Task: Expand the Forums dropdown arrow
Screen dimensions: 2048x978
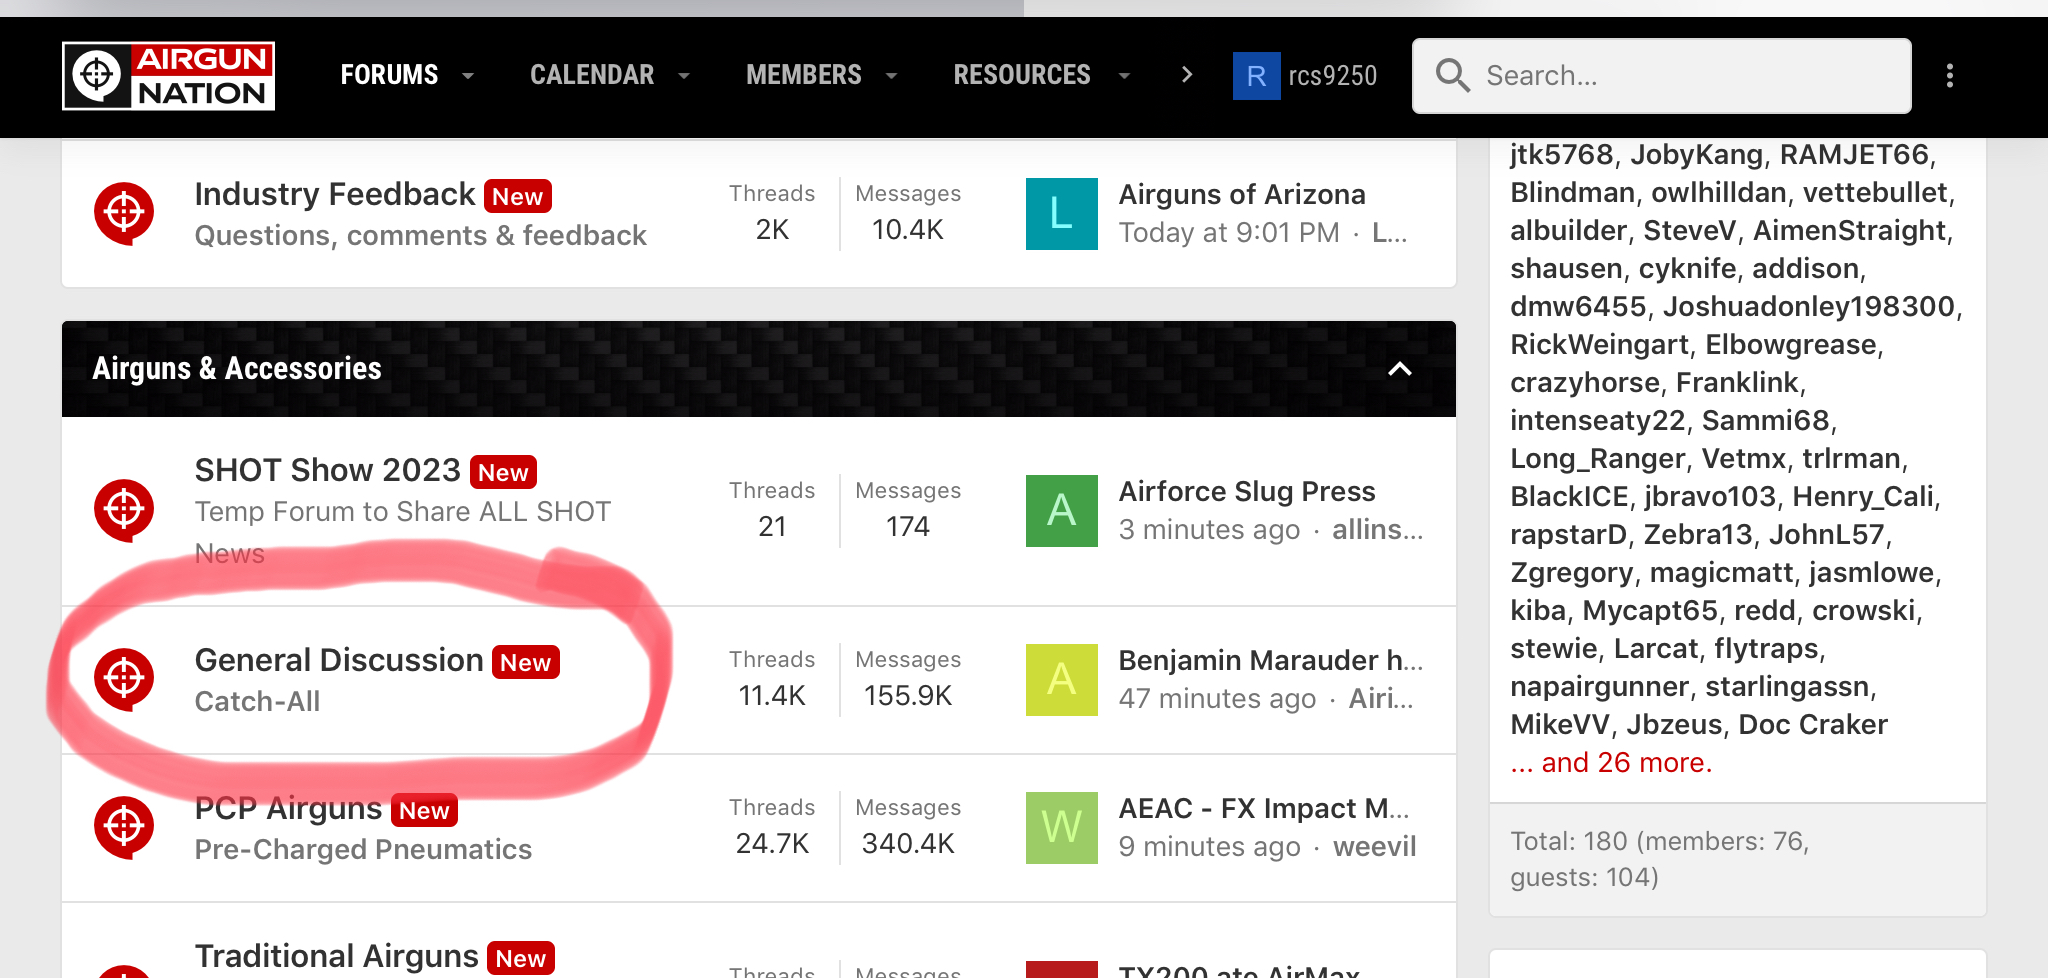Action: pos(467,76)
